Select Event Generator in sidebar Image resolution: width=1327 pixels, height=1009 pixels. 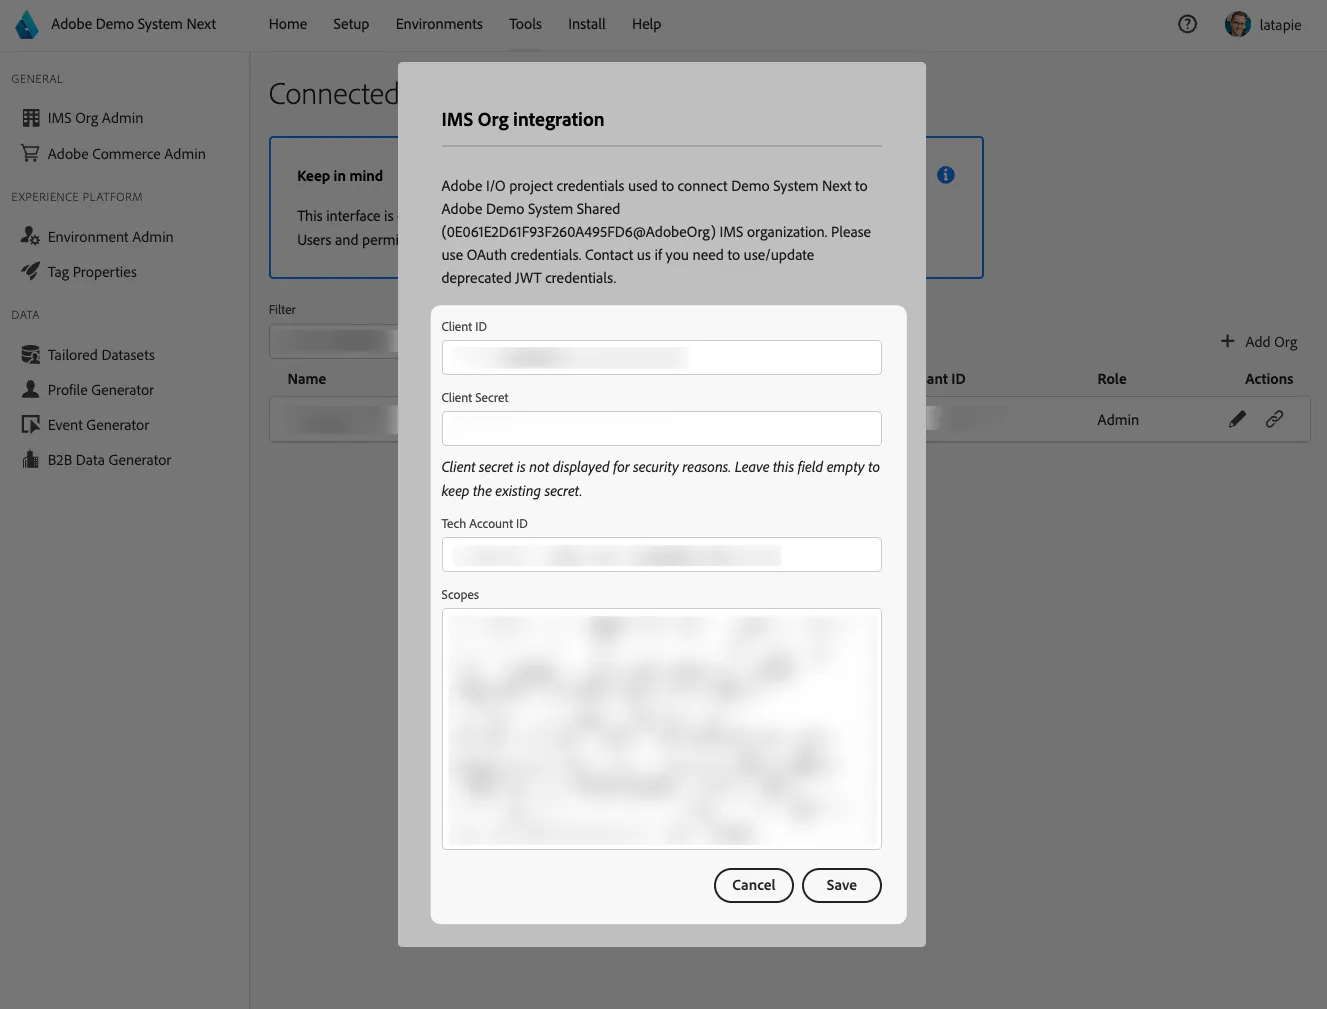point(98,425)
